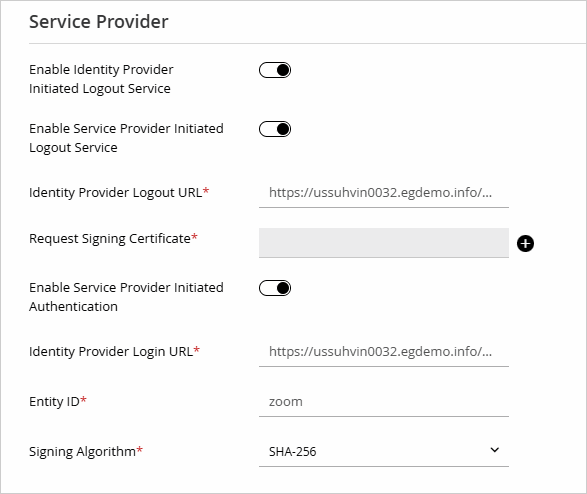The width and height of the screenshot is (587, 494).
Task: Focus the Identity Provider Logout URL field
Action: (x=384, y=193)
